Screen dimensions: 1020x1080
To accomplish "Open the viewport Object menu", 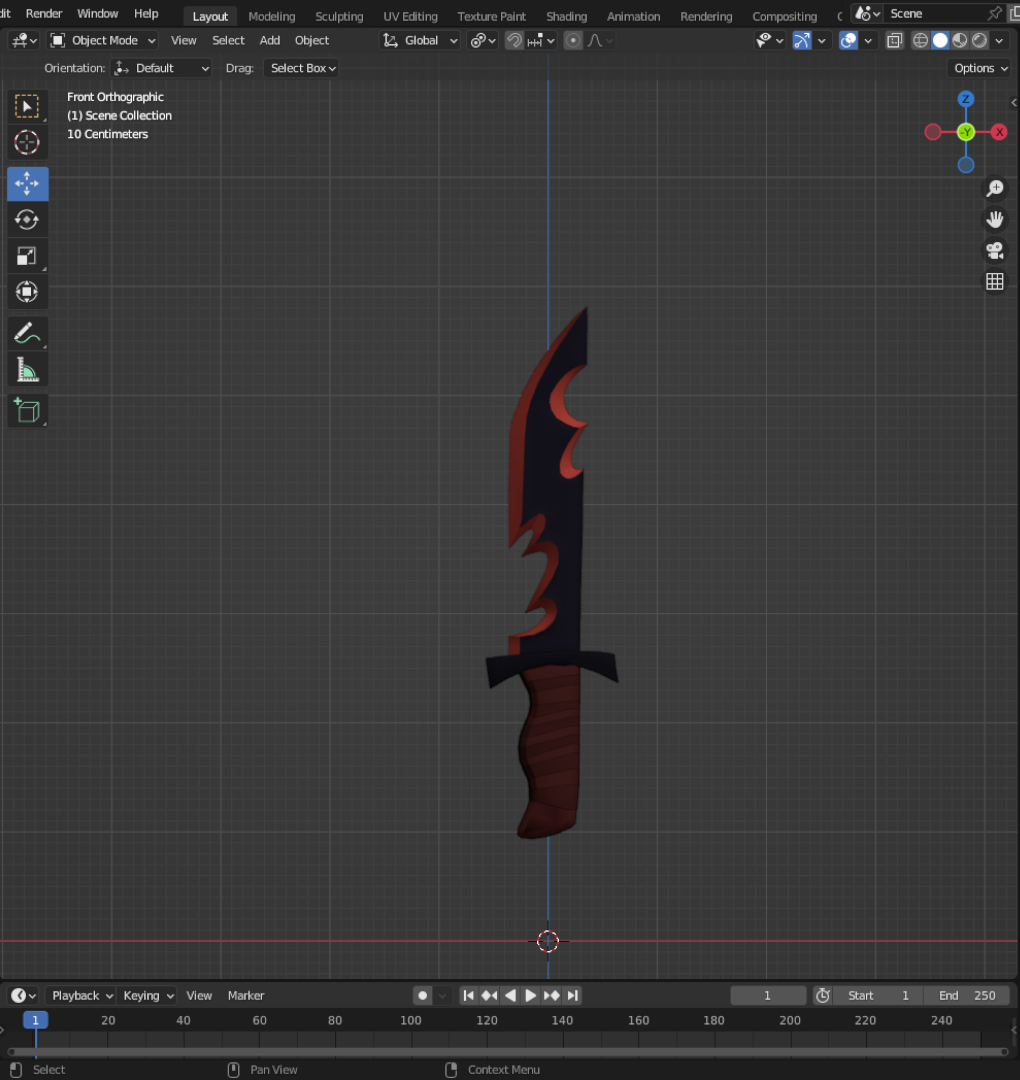I will click(312, 41).
